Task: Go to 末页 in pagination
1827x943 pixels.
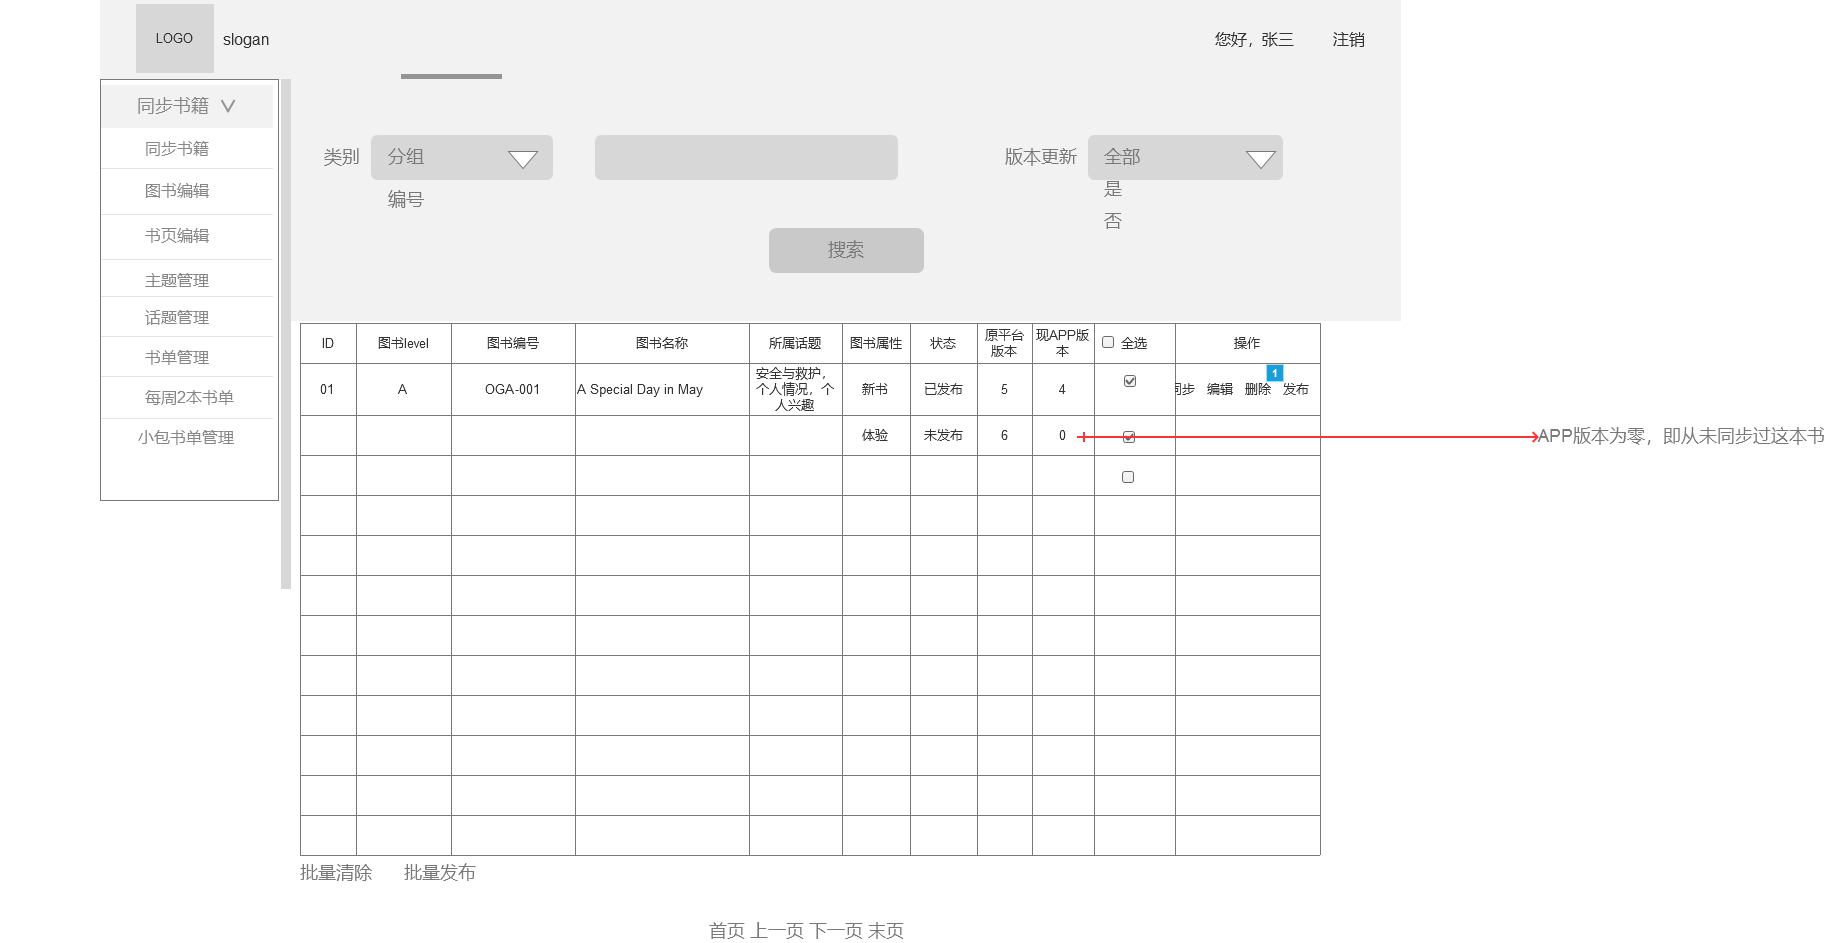Action: click(x=886, y=931)
